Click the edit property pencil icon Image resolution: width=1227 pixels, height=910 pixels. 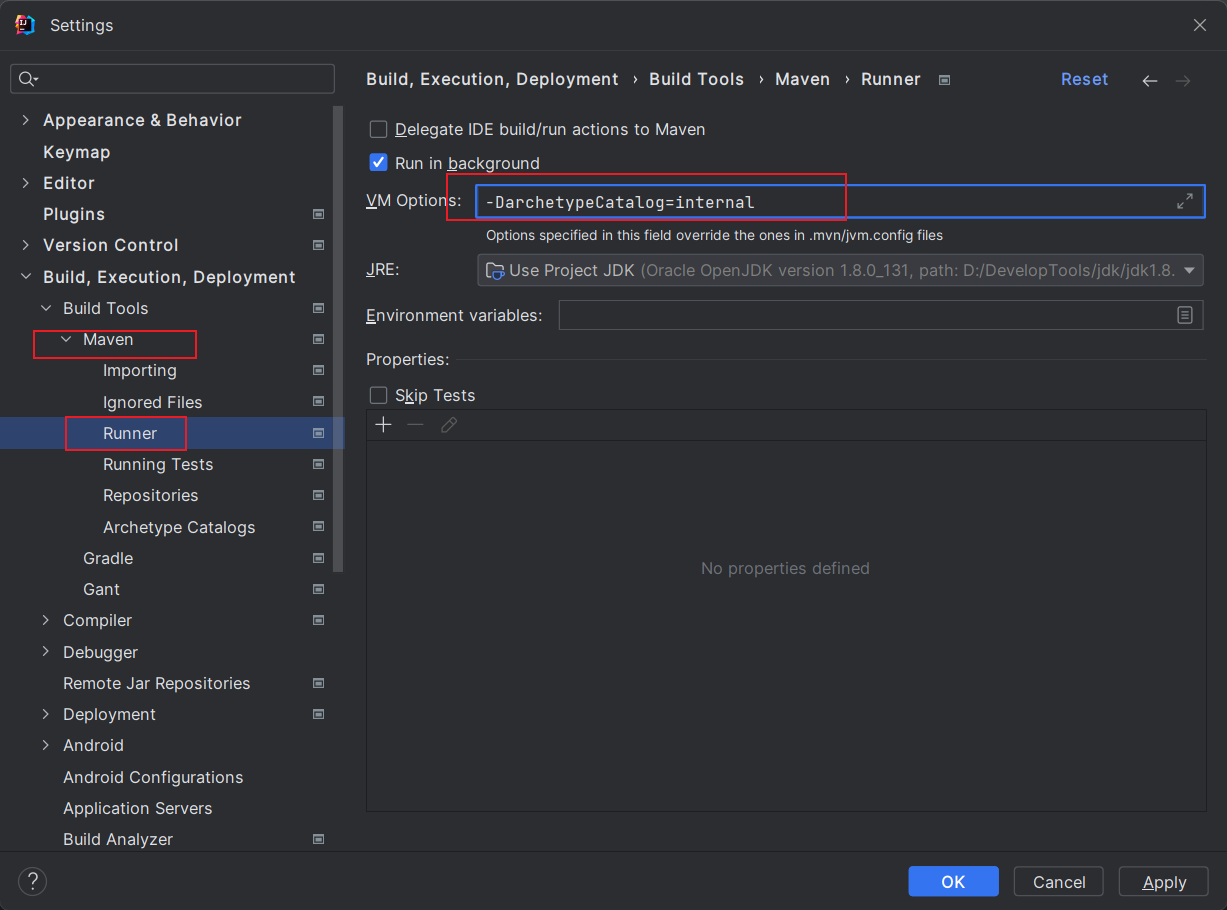click(x=449, y=425)
